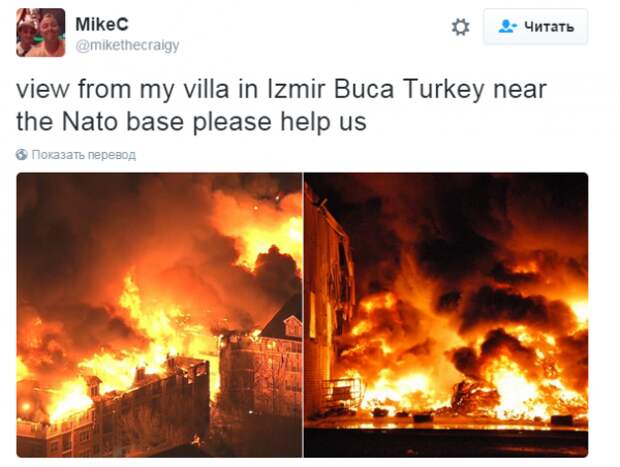Click the damaged wall in the right photo

click(327, 301)
